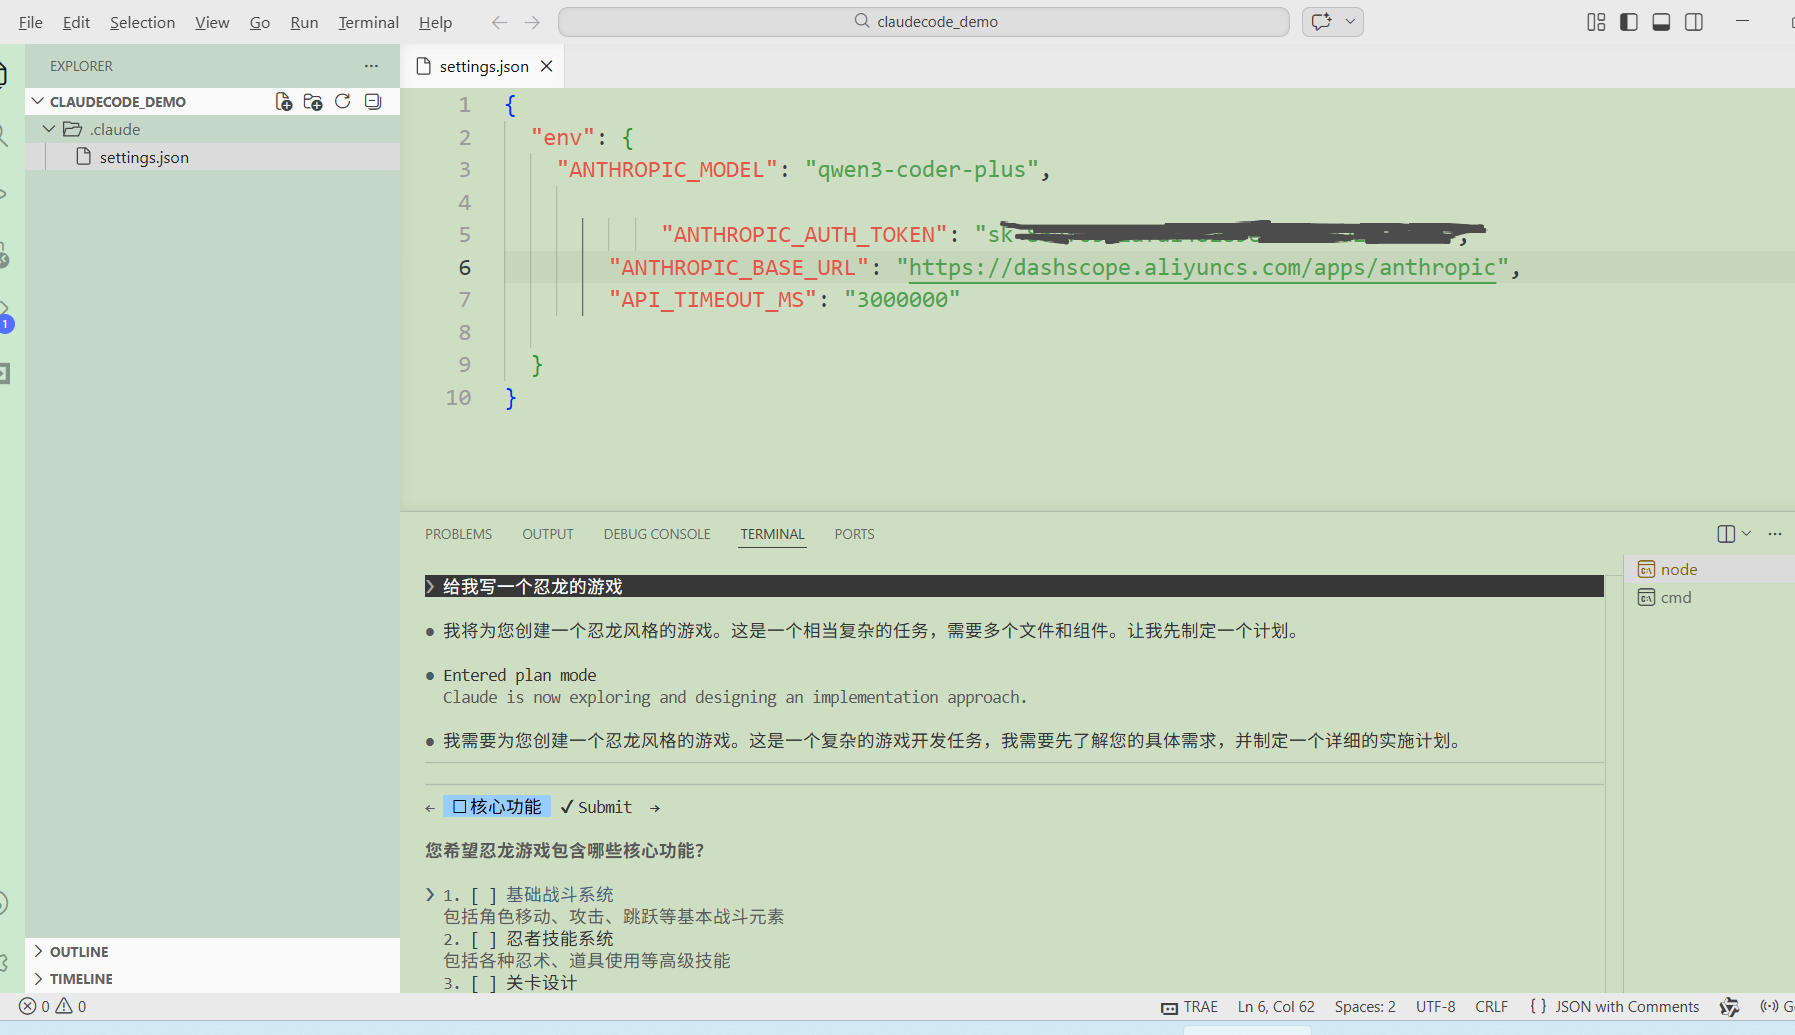Switch to the OUTPUT panel tab
Screen dimensions: 1795x1035
548,534
